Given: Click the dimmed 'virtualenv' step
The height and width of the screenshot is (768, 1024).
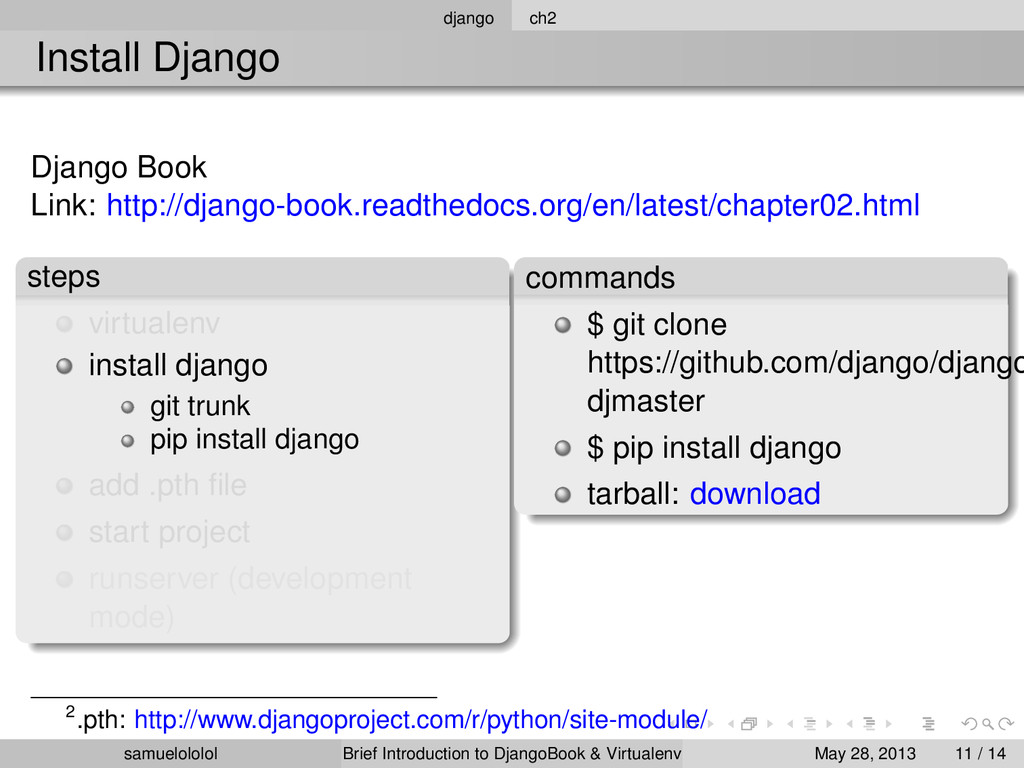Looking at the screenshot, I should (154, 323).
